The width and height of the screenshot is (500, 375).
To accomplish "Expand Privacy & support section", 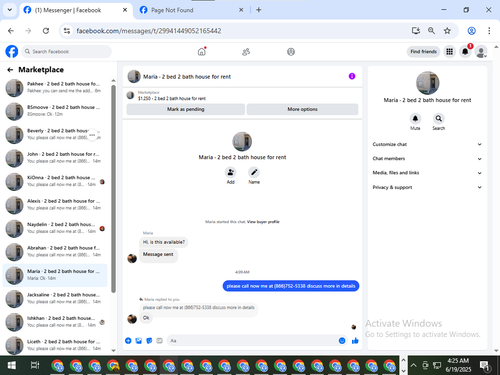I will (x=427, y=187).
